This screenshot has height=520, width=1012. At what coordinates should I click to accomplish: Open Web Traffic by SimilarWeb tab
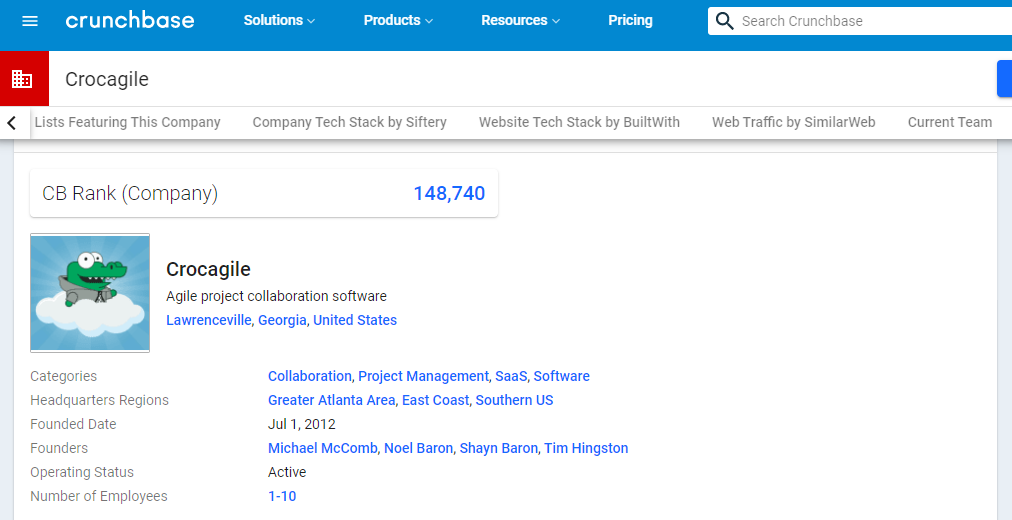pos(793,122)
